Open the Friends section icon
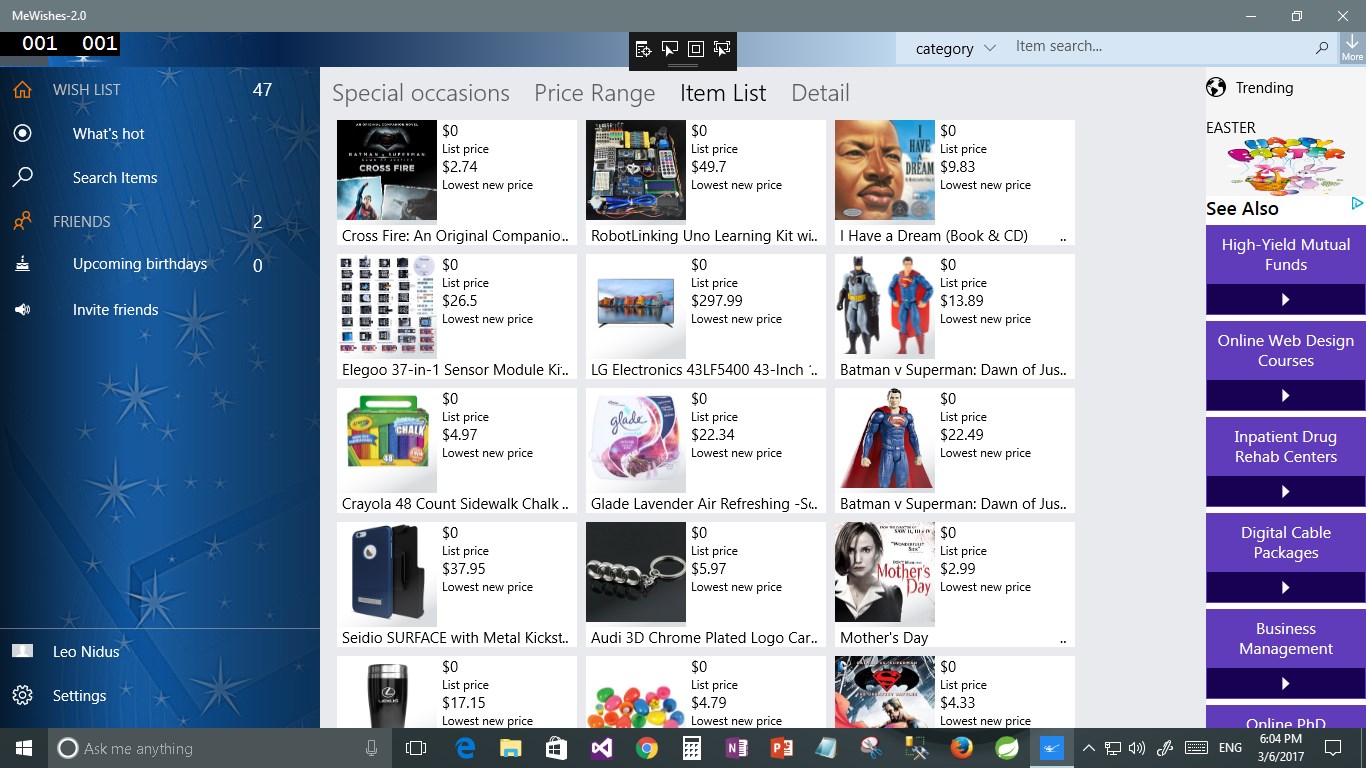Image resolution: width=1366 pixels, height=768 pixels. pyautogui.click(x=22, y=221)
